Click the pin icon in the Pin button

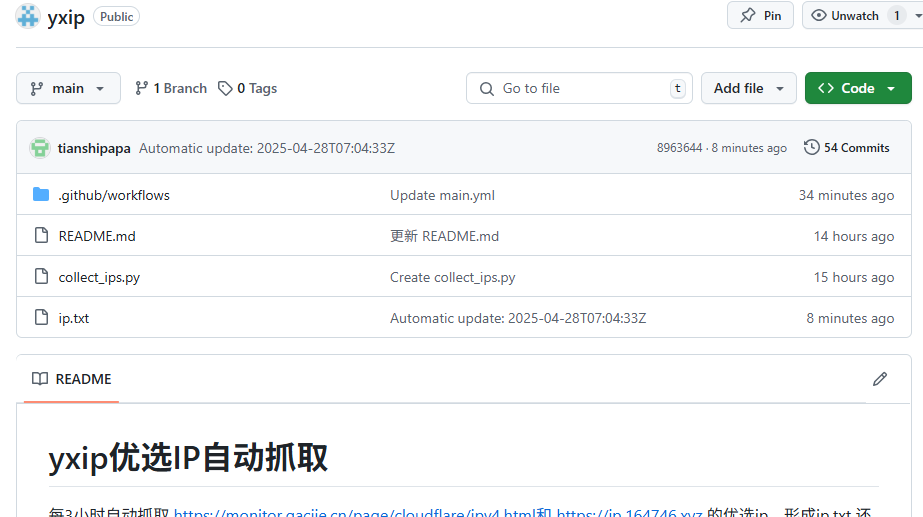pyautogui.click(x=748, y=15)
